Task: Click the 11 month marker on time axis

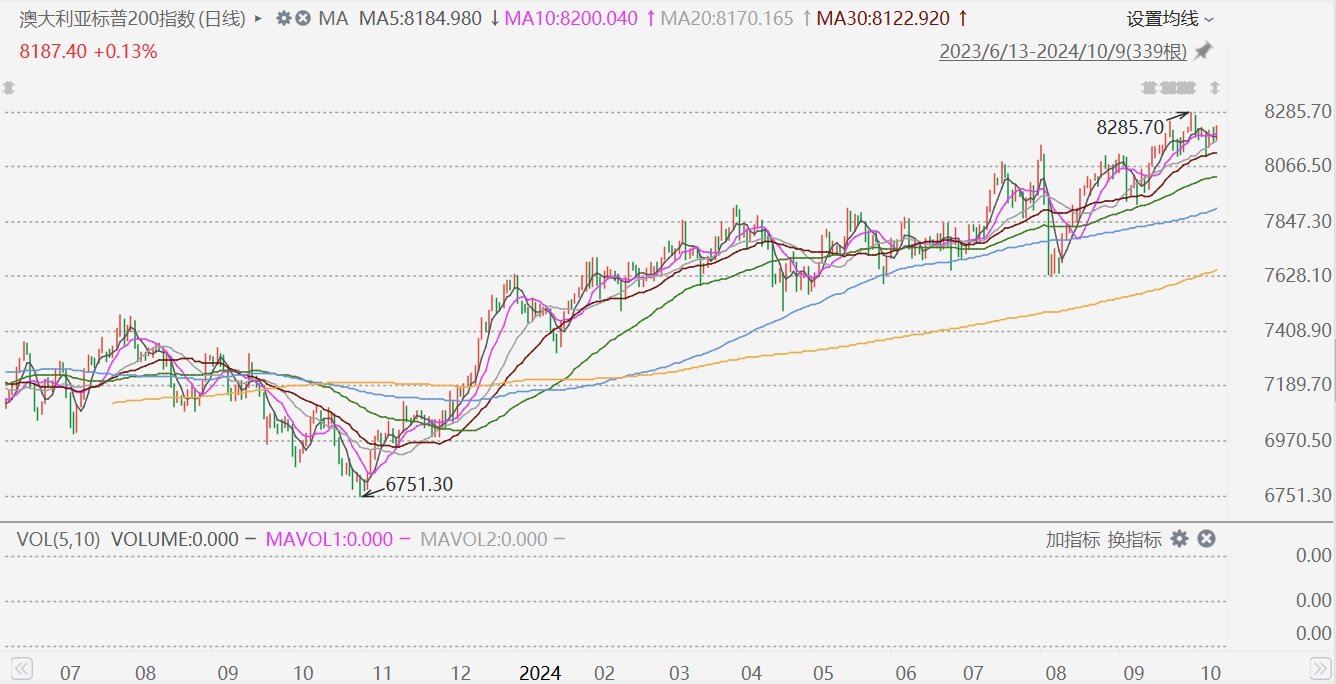Action: [x=382, y=673]
